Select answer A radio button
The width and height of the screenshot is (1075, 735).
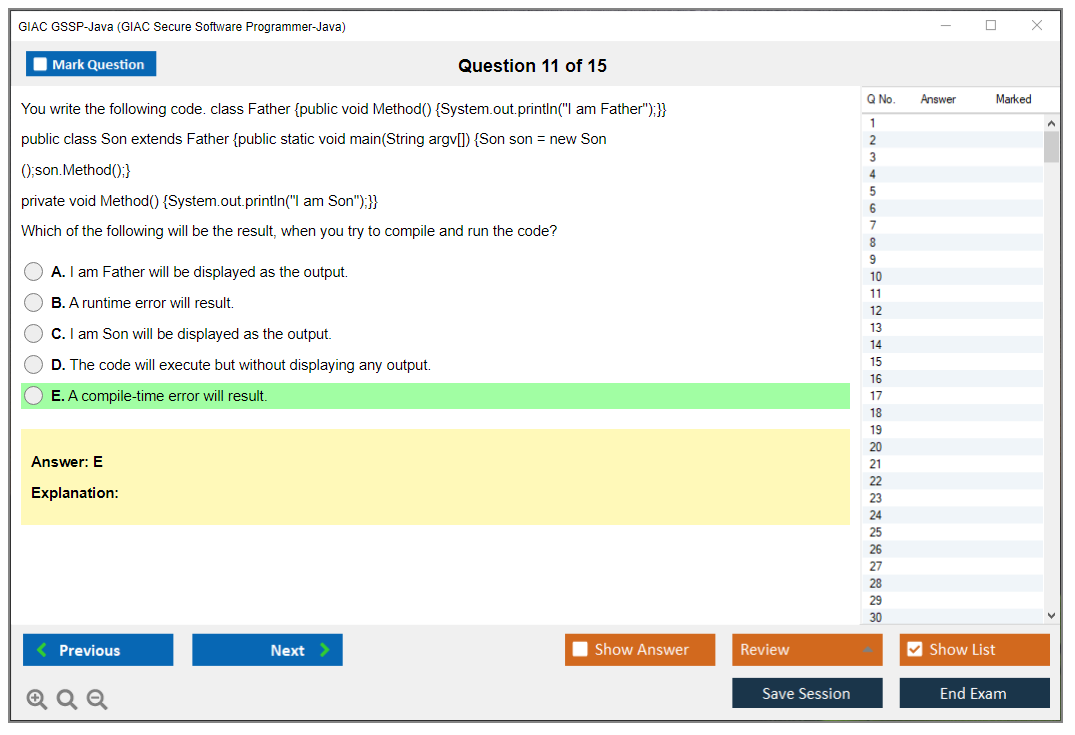coord(34,272)
